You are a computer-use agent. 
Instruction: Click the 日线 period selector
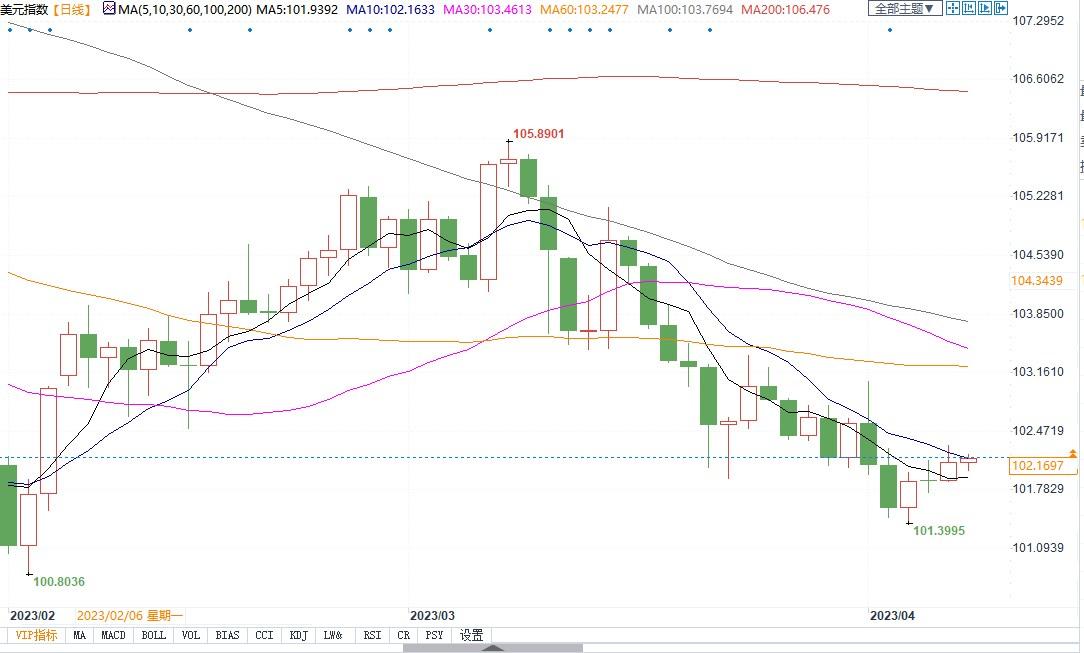[72, 9]
